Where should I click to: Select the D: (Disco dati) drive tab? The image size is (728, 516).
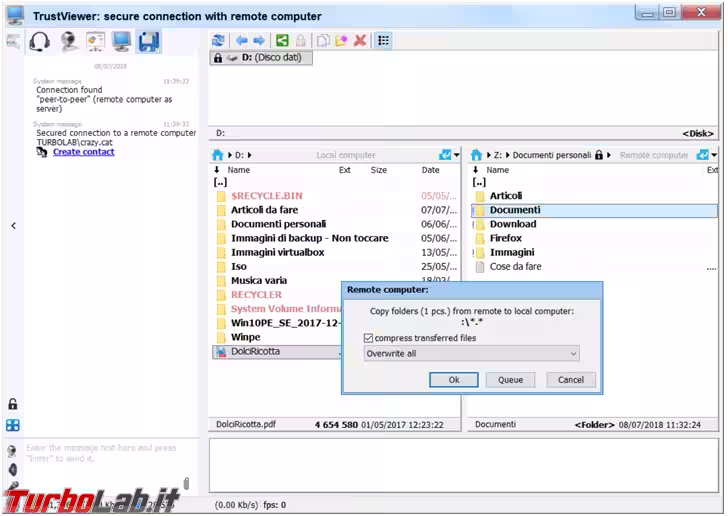[262, 58]
